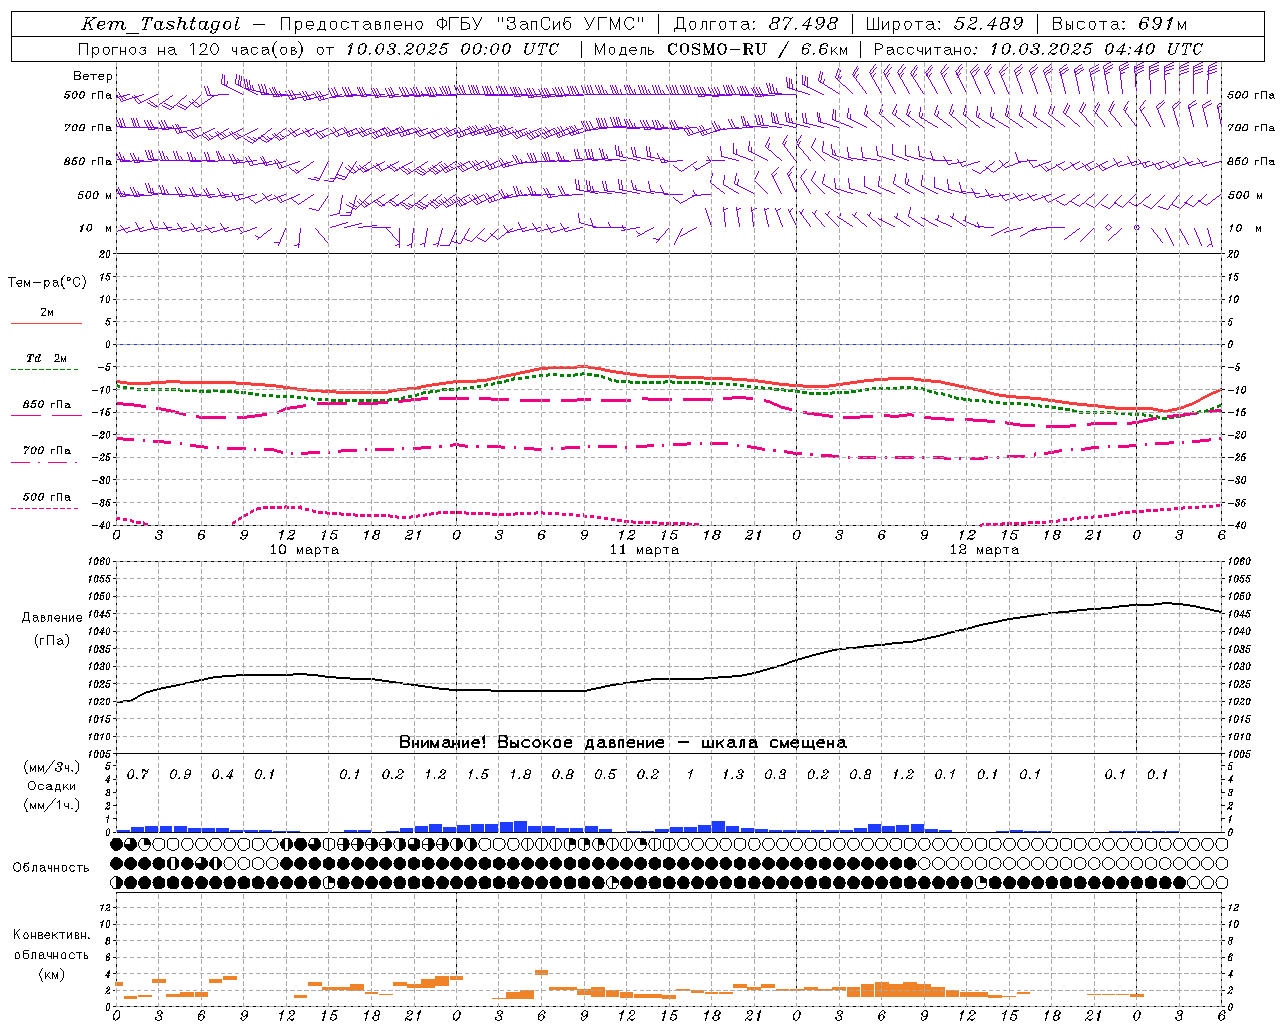Click the 1.8 precipitation value
1280x1024 pixels.
pyautogui.click(x=520, y=775)
